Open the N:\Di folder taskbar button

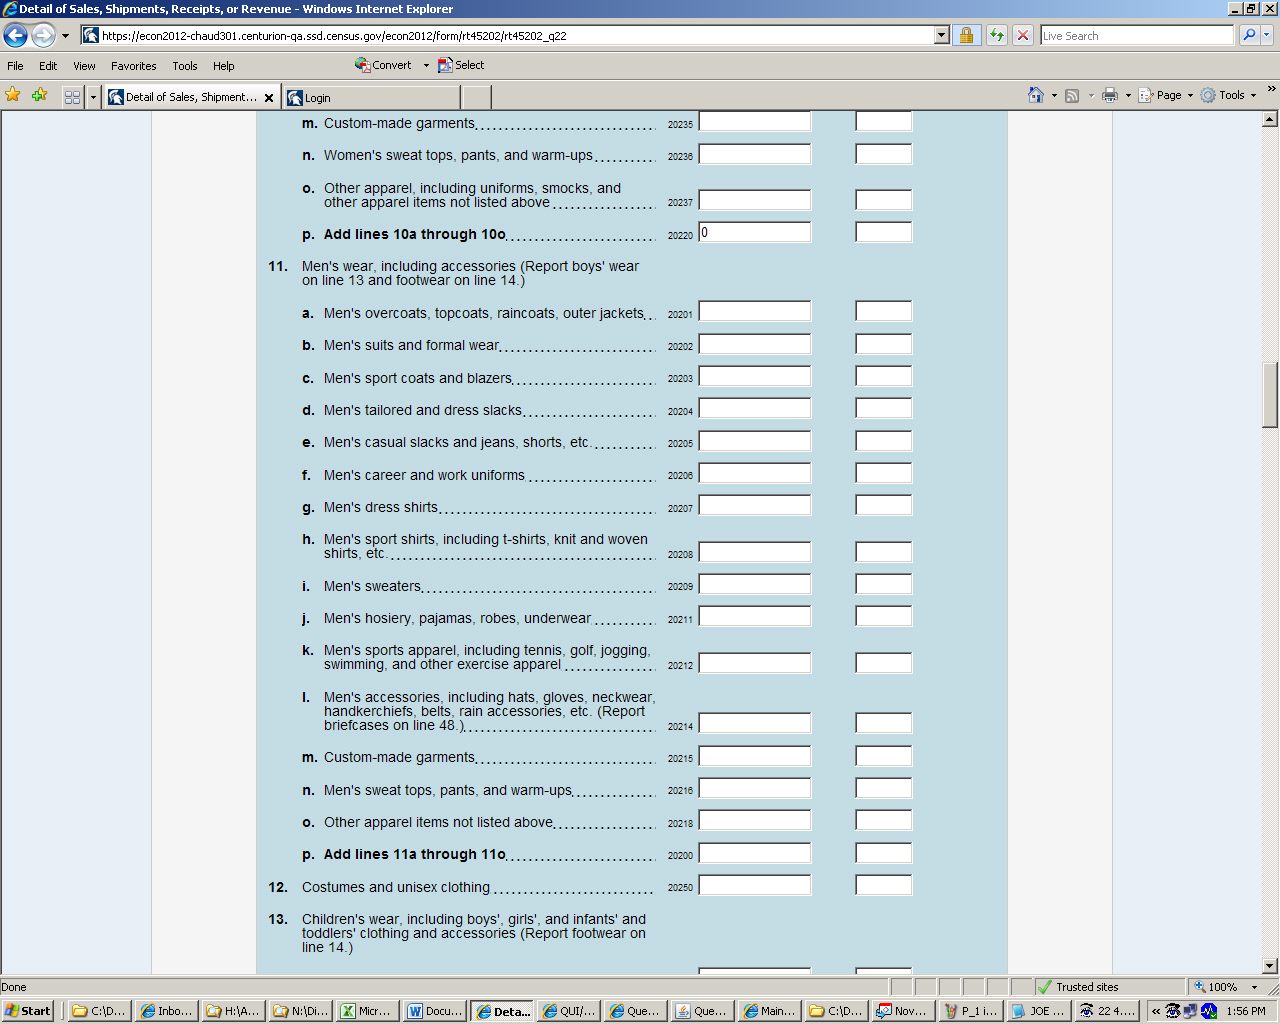(300, 1011)
